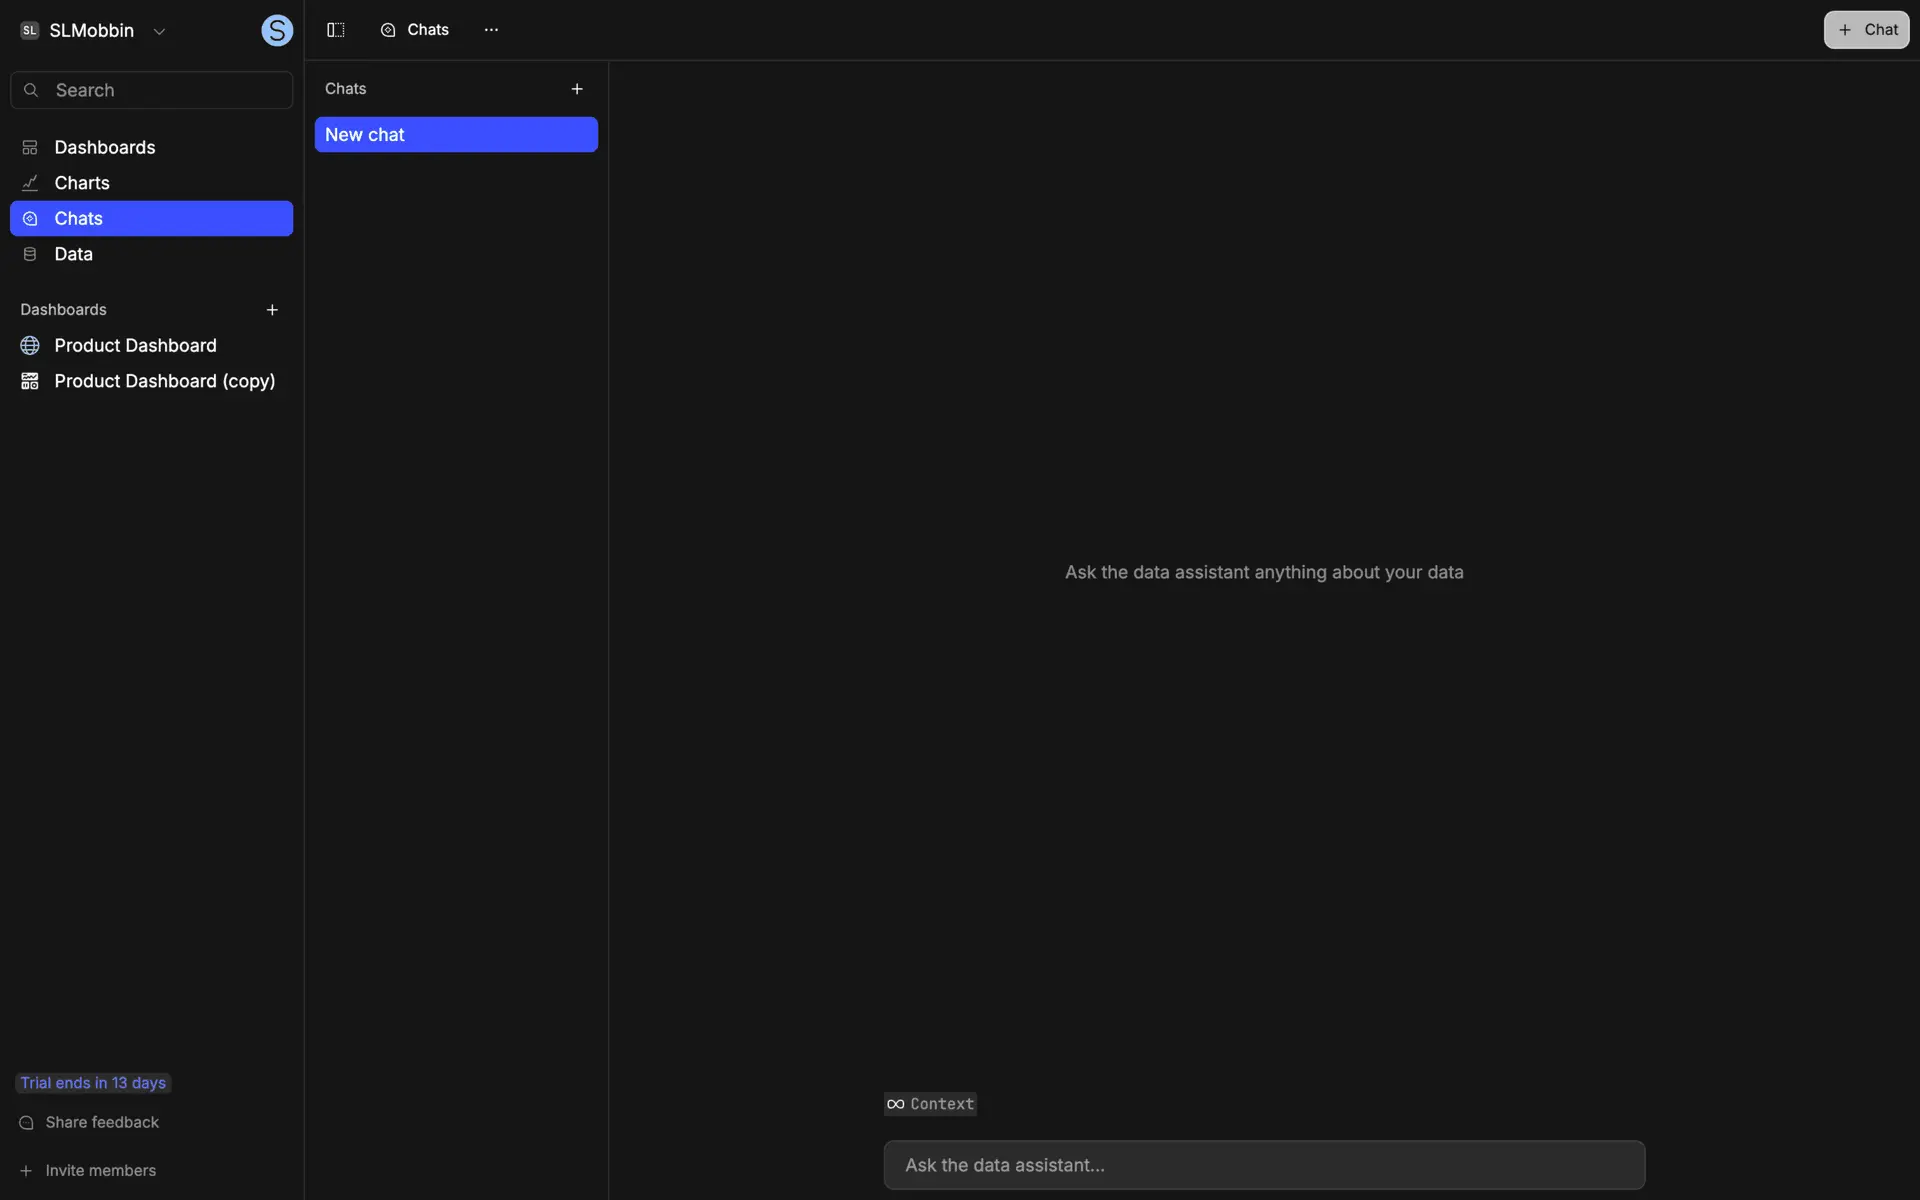The height and width of the screenshot is (1200, 1920).
Task: Click the Trial ends in 13 days badge
Action: [93, 1083]
